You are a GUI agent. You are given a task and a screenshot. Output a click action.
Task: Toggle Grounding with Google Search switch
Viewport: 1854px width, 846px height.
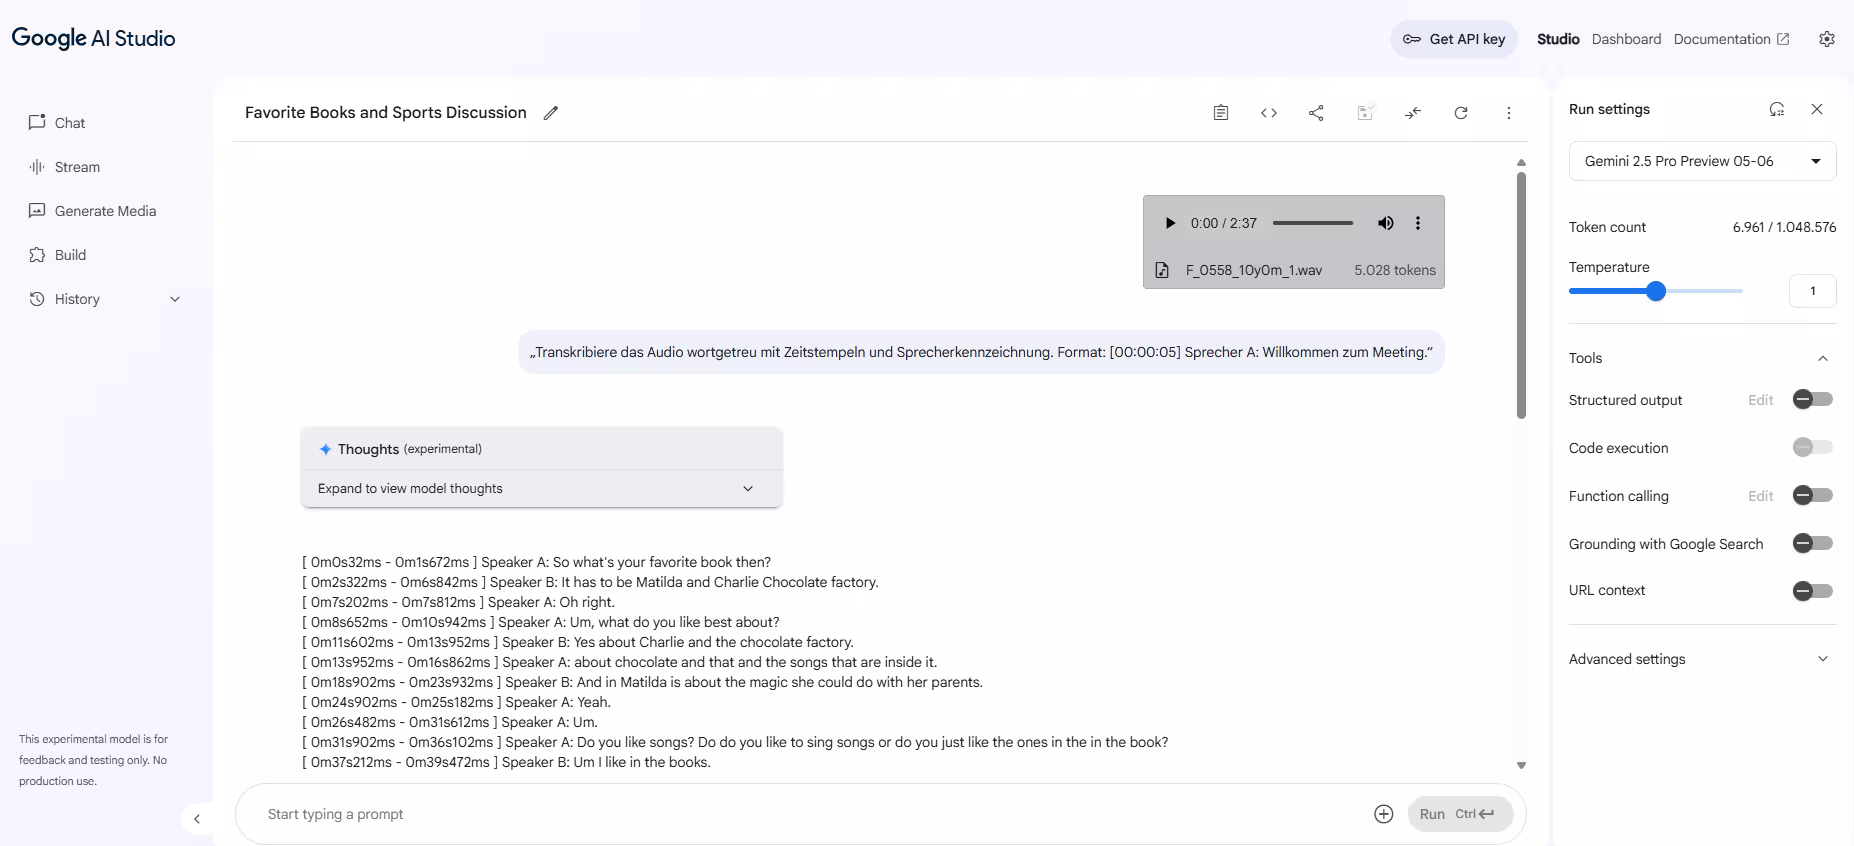pos(1813,544)
